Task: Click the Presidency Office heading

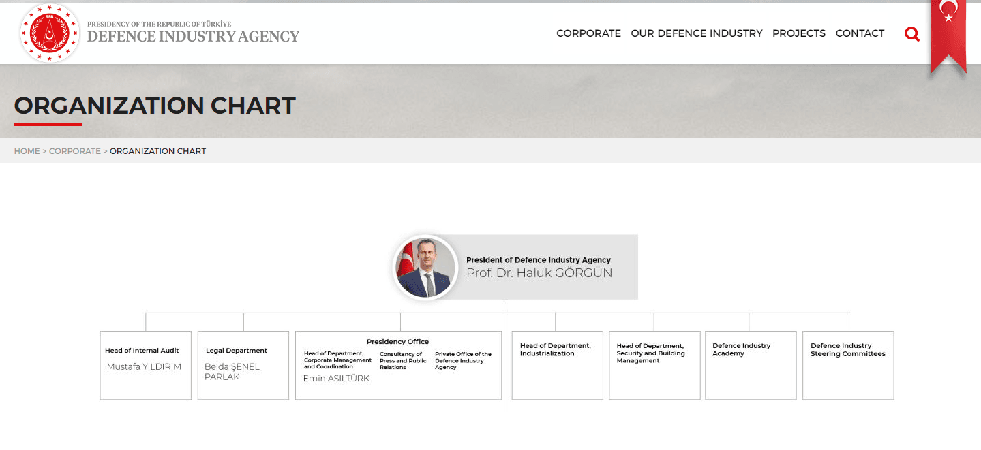Action: tap(397, 341)
